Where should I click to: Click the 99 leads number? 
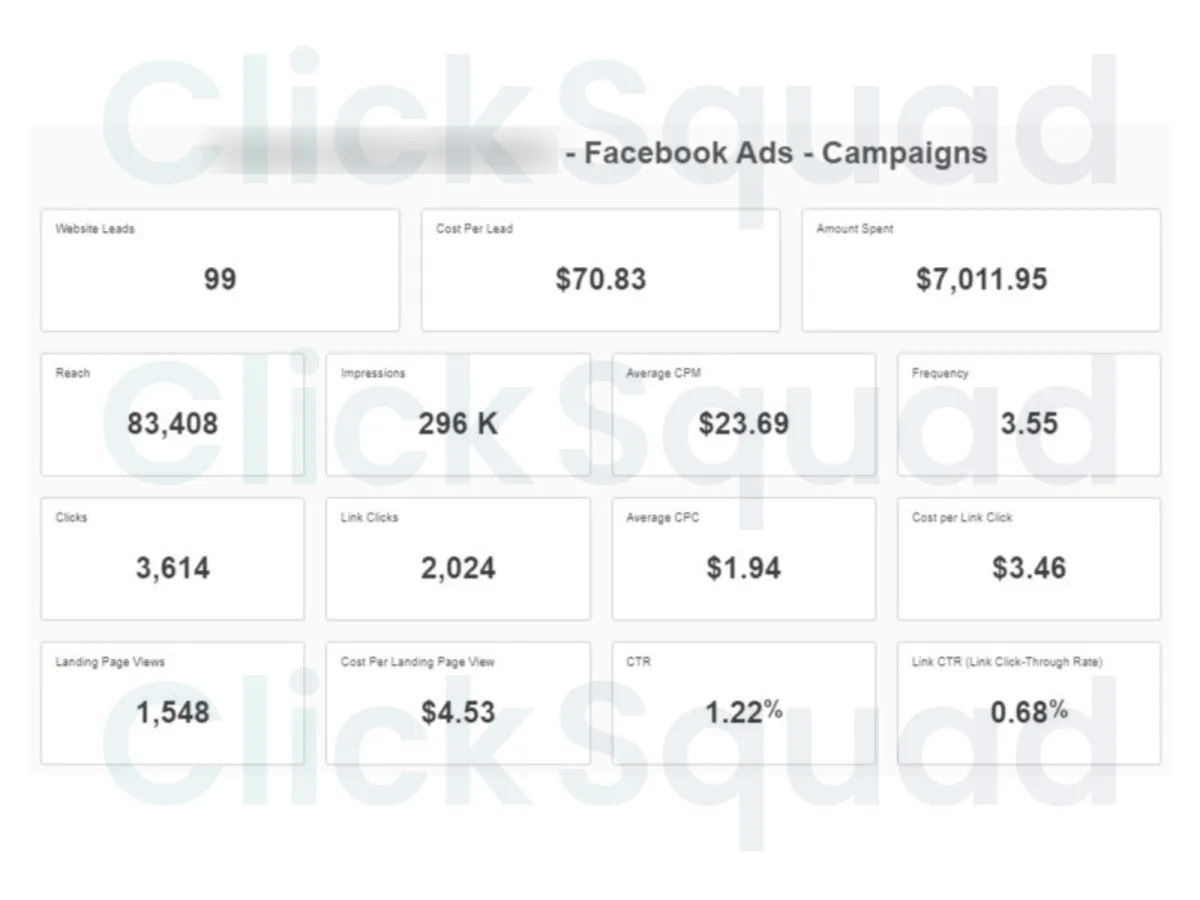[x=220, y=279]
